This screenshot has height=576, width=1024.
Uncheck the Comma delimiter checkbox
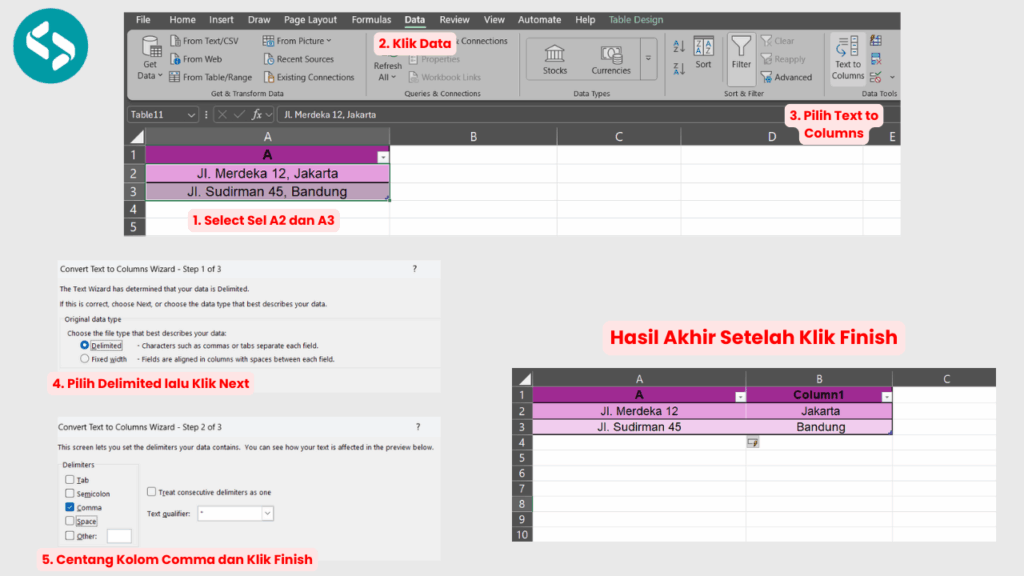point(70,507)
